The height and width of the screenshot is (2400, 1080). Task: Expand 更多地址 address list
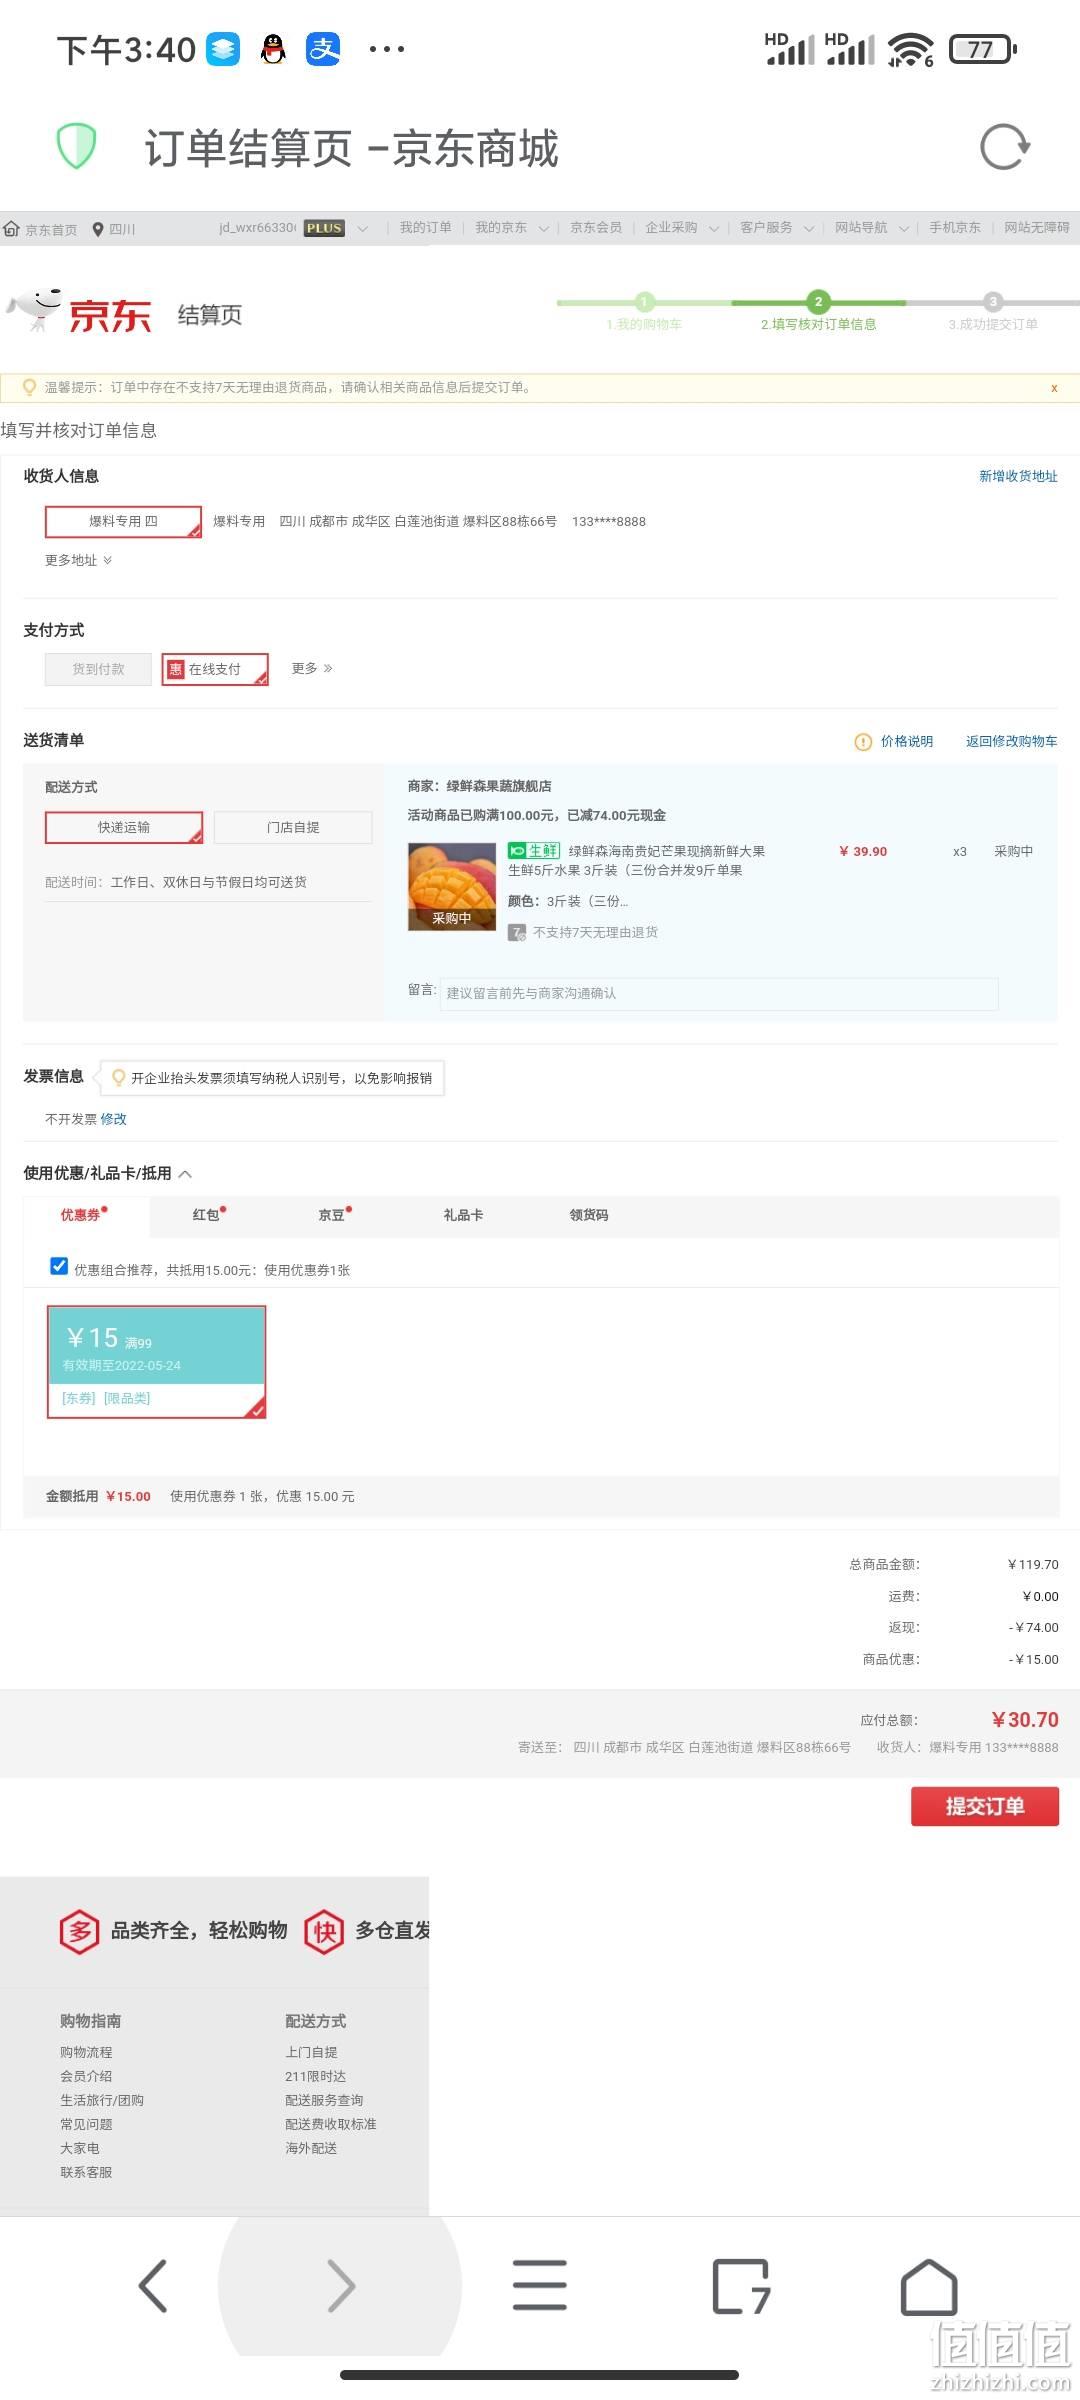(78, 560)
